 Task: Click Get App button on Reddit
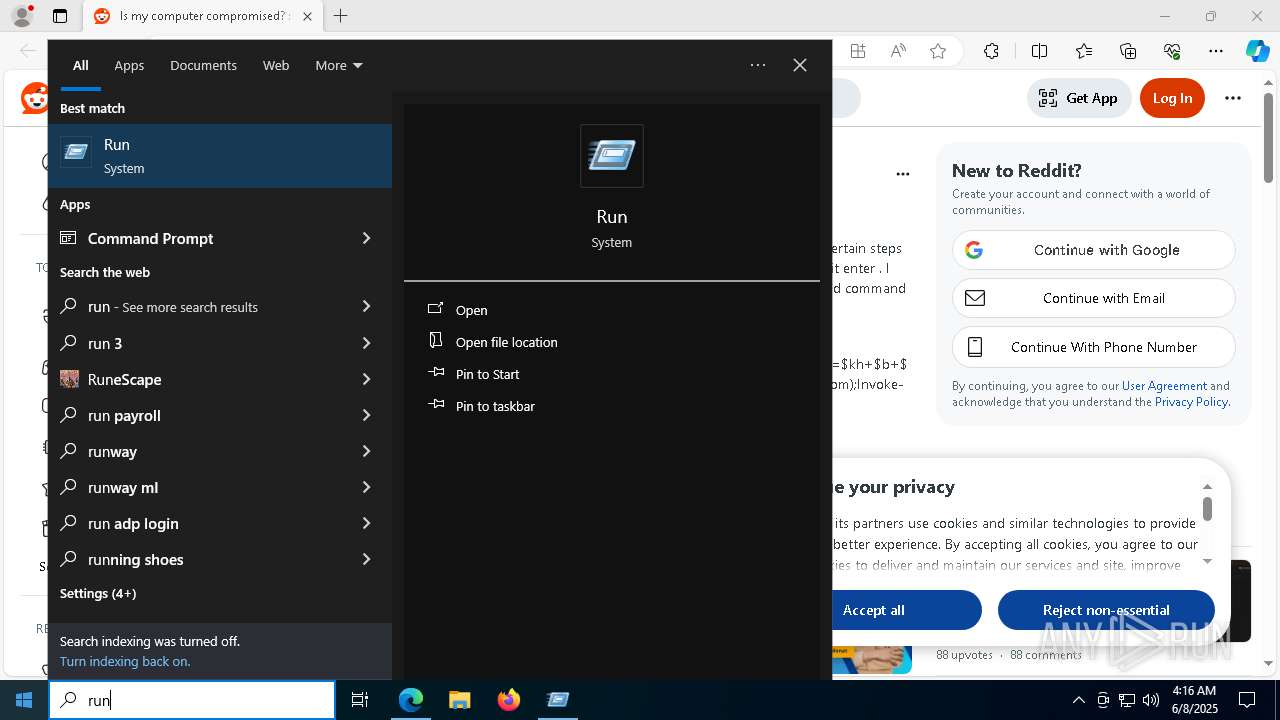pos(1078,98)
